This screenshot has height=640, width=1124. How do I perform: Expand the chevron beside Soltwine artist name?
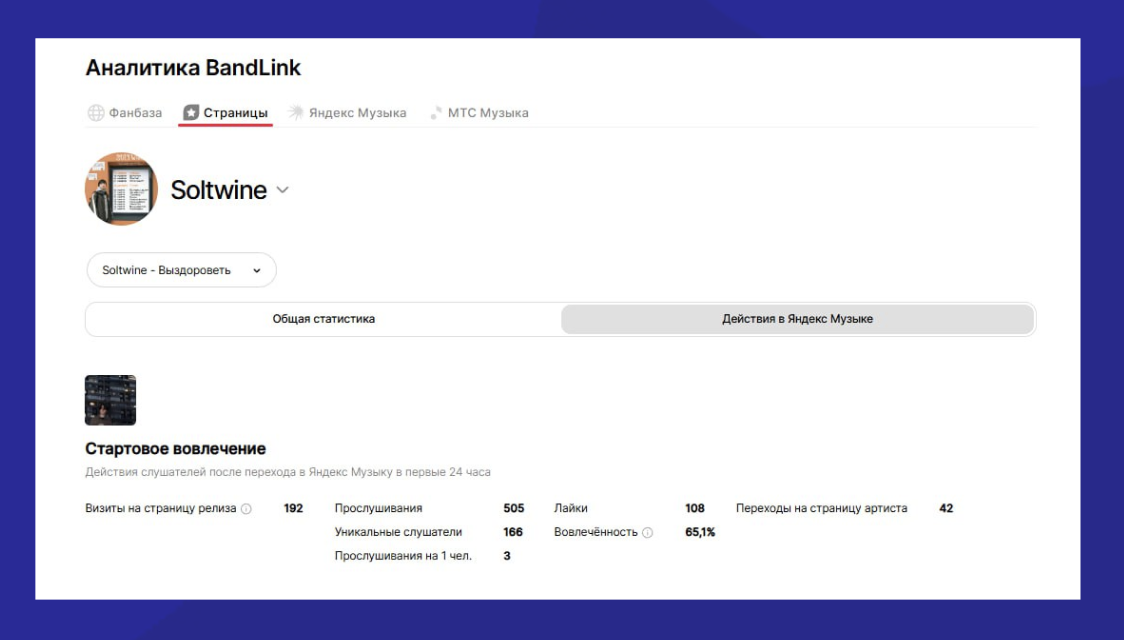click(x=282, y=190)
